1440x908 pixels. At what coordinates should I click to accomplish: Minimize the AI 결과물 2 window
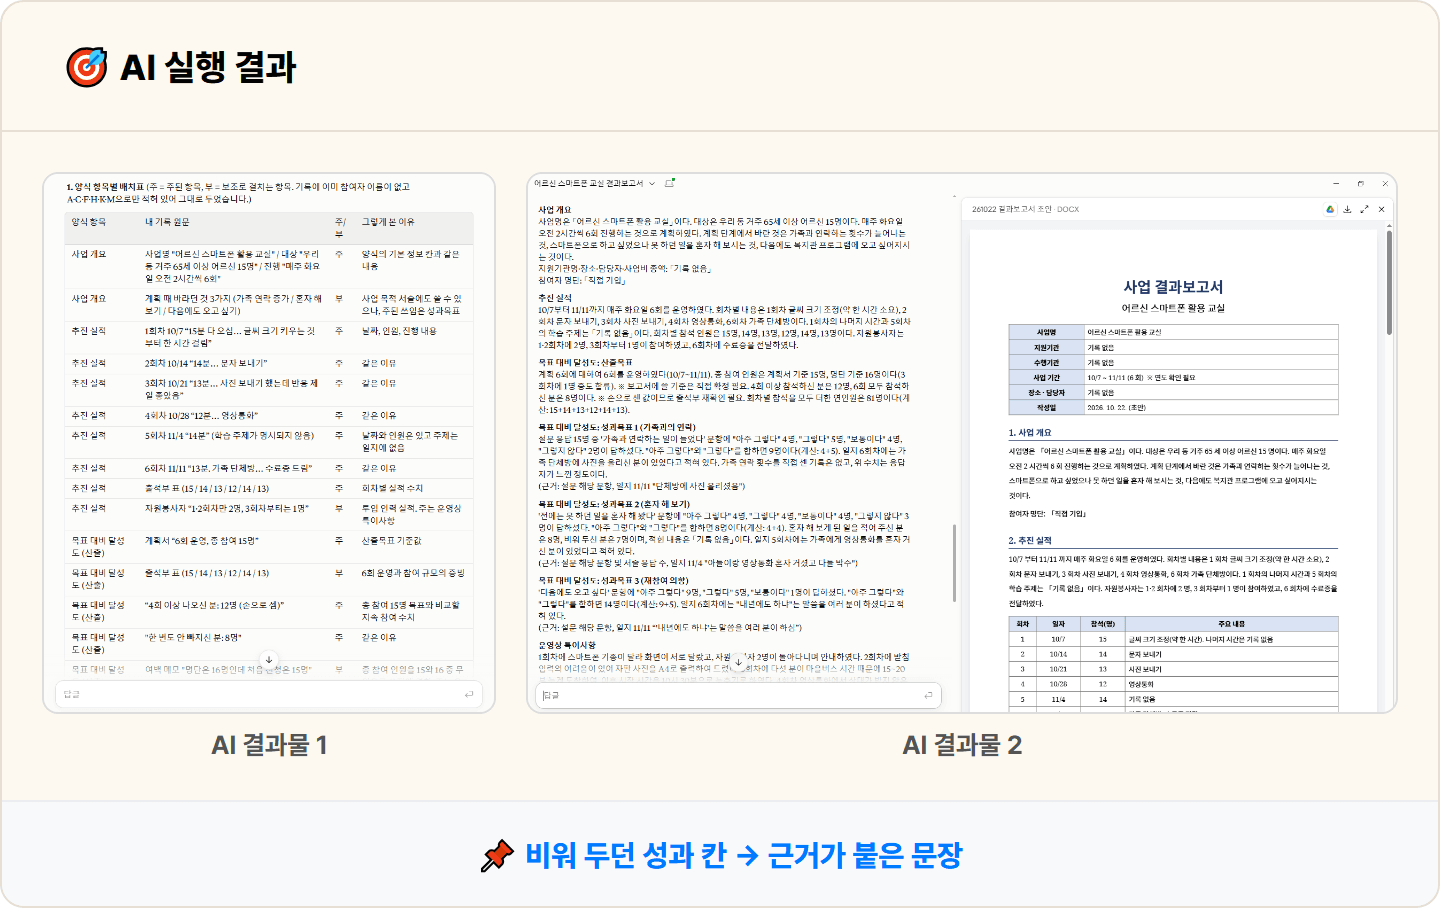pyautogui.click(x=1336, y=184)
